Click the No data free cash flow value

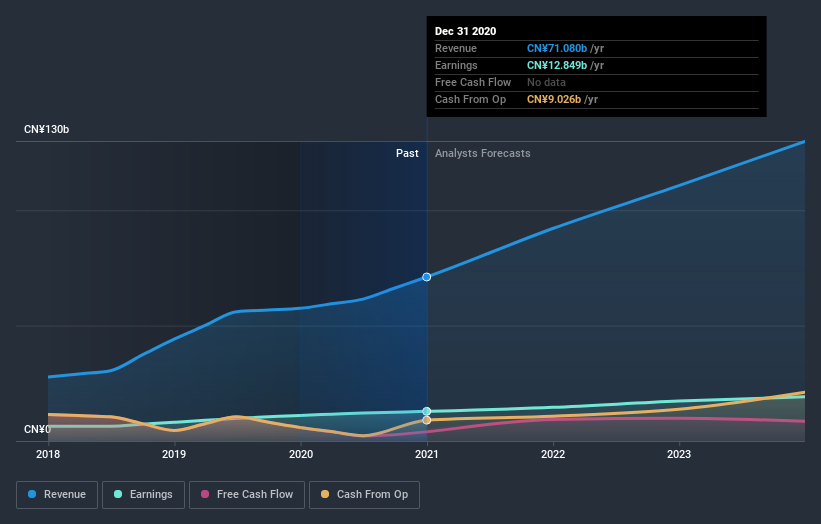point(546,82)
